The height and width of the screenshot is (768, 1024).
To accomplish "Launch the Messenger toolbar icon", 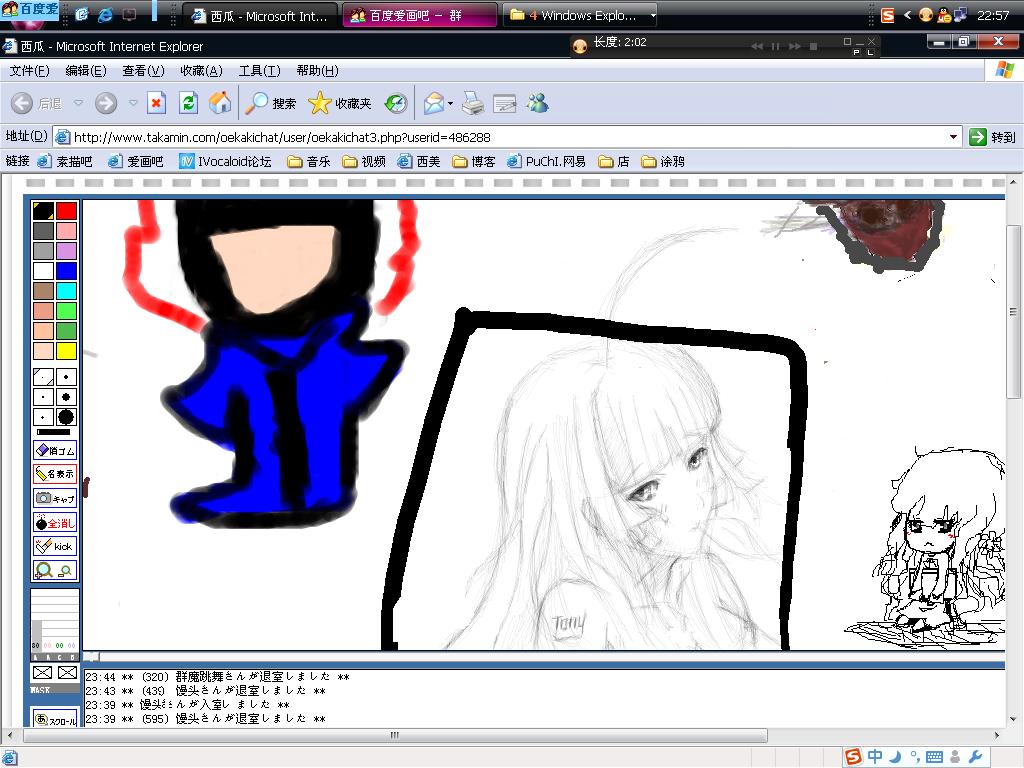I will pyautogui.click(x=537, y=103).
